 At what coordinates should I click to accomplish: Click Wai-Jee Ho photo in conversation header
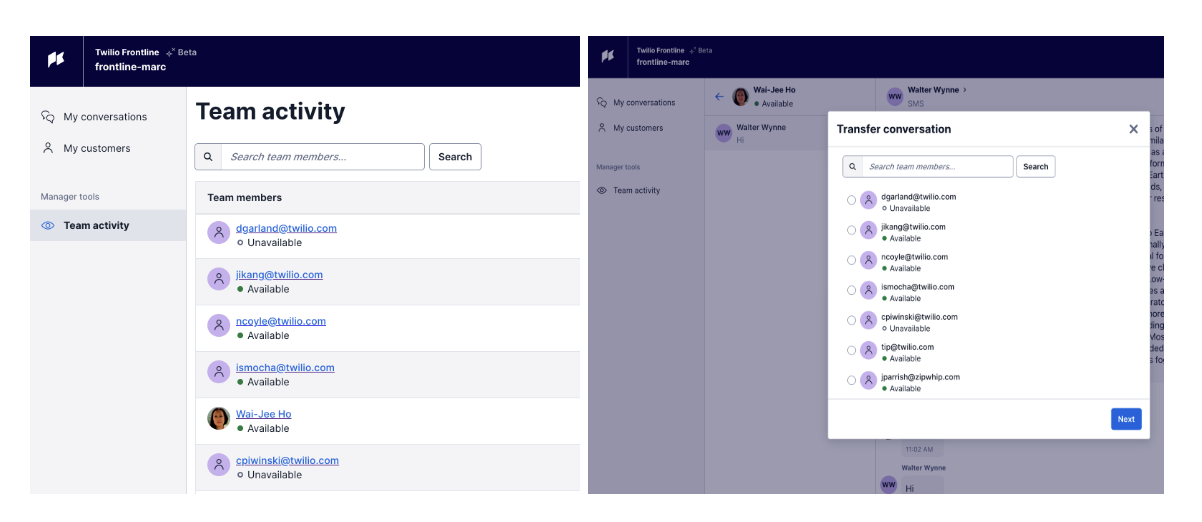[741, 97]
